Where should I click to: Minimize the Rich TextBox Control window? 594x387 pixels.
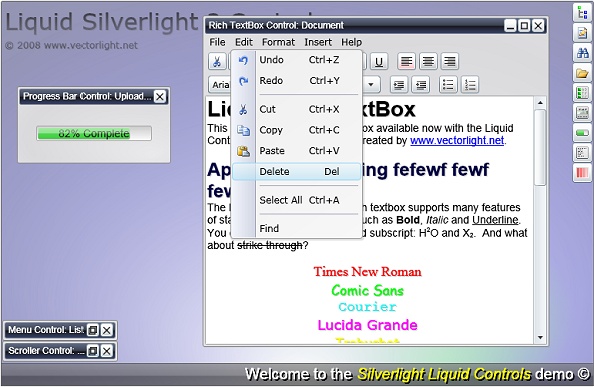(x=510, y=26)
